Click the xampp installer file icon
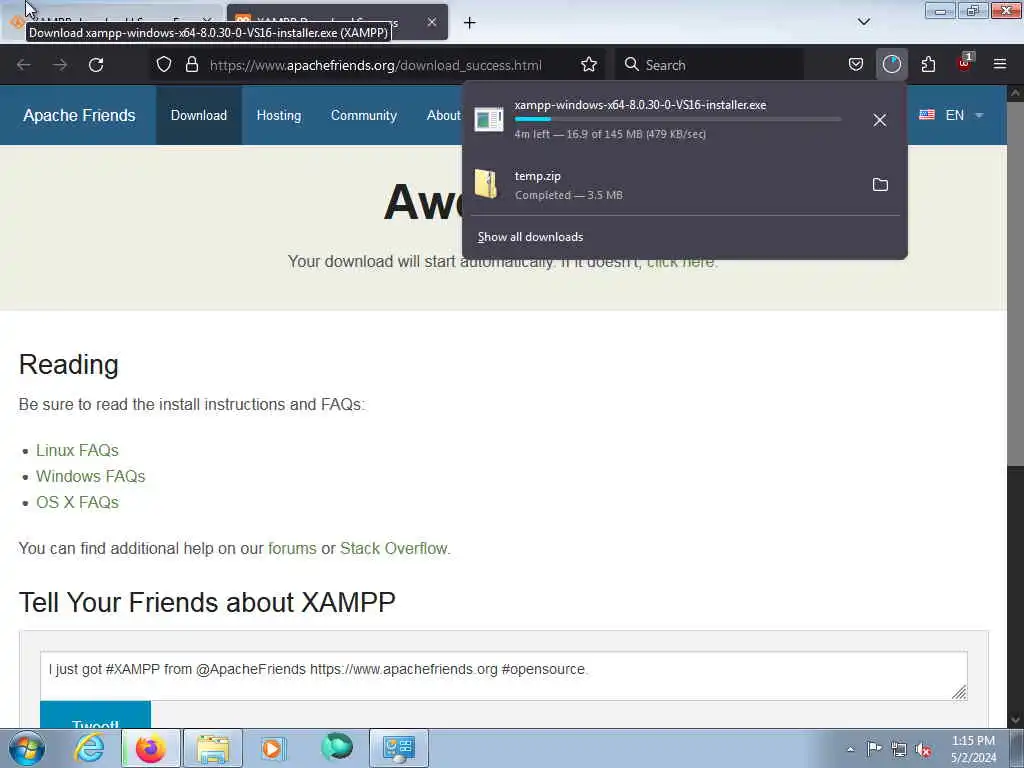This screenshot has height=768, width=1024. tap(488, 120)
